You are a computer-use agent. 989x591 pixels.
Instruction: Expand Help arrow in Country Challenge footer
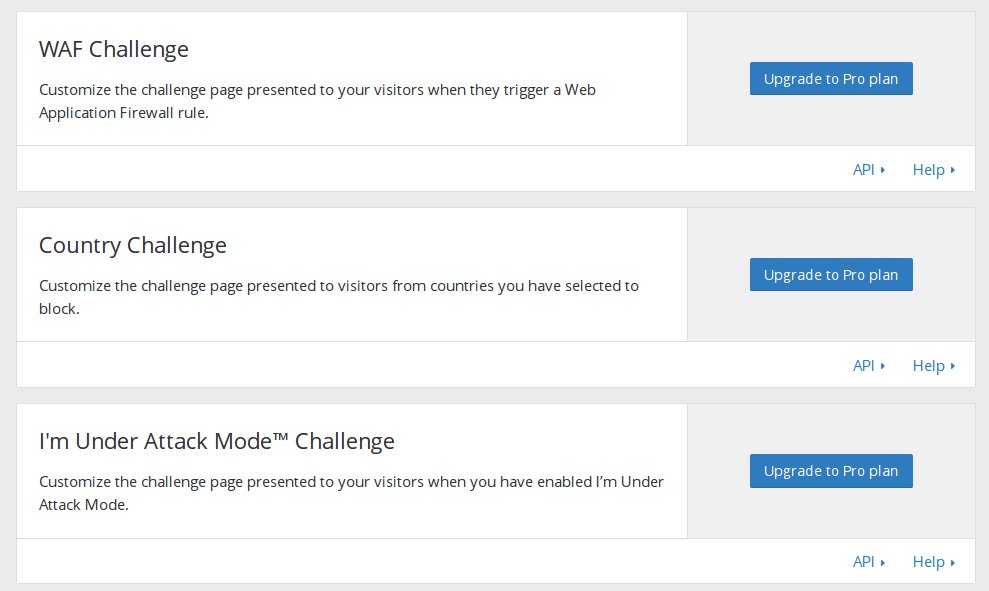pos(952,366)
